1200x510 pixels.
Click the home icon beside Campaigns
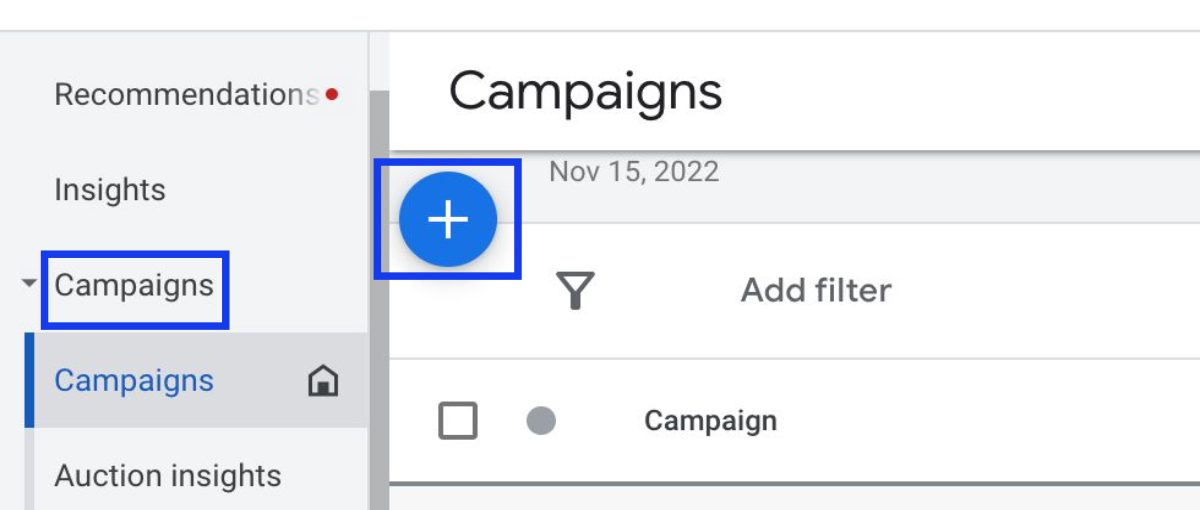[323, 381]
